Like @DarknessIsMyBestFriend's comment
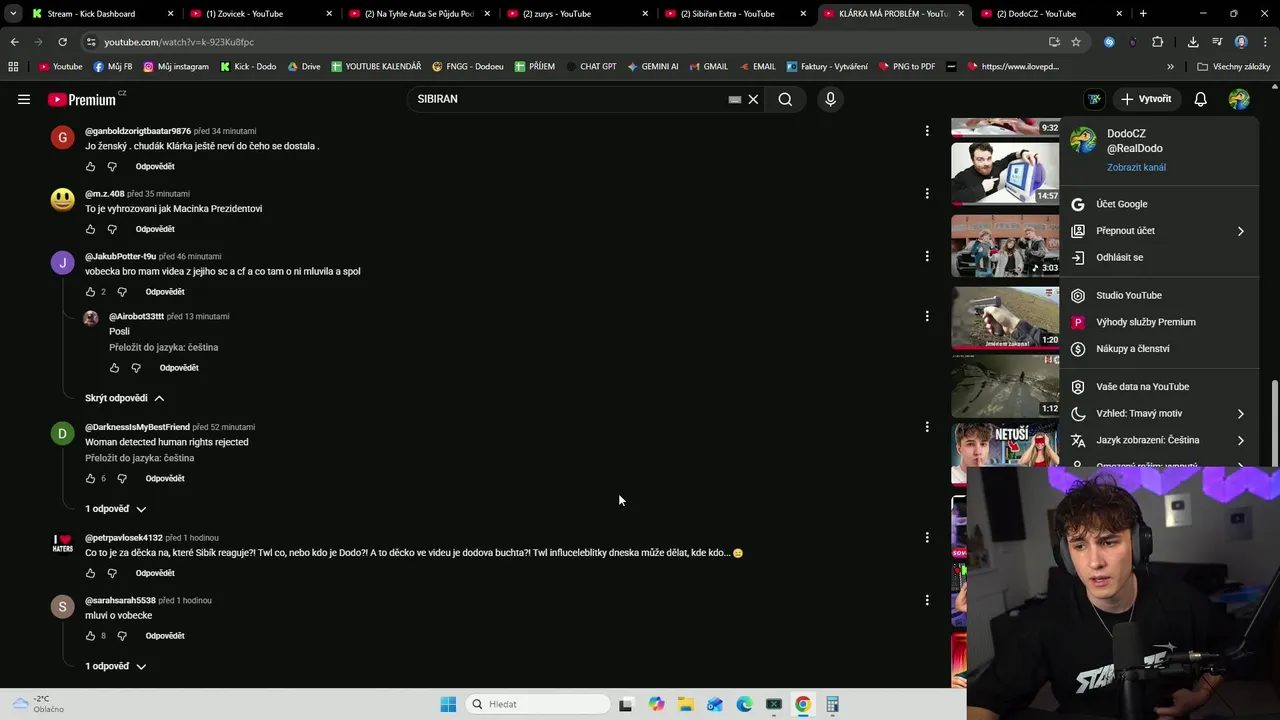1280x720 pixels. (90, 478)
